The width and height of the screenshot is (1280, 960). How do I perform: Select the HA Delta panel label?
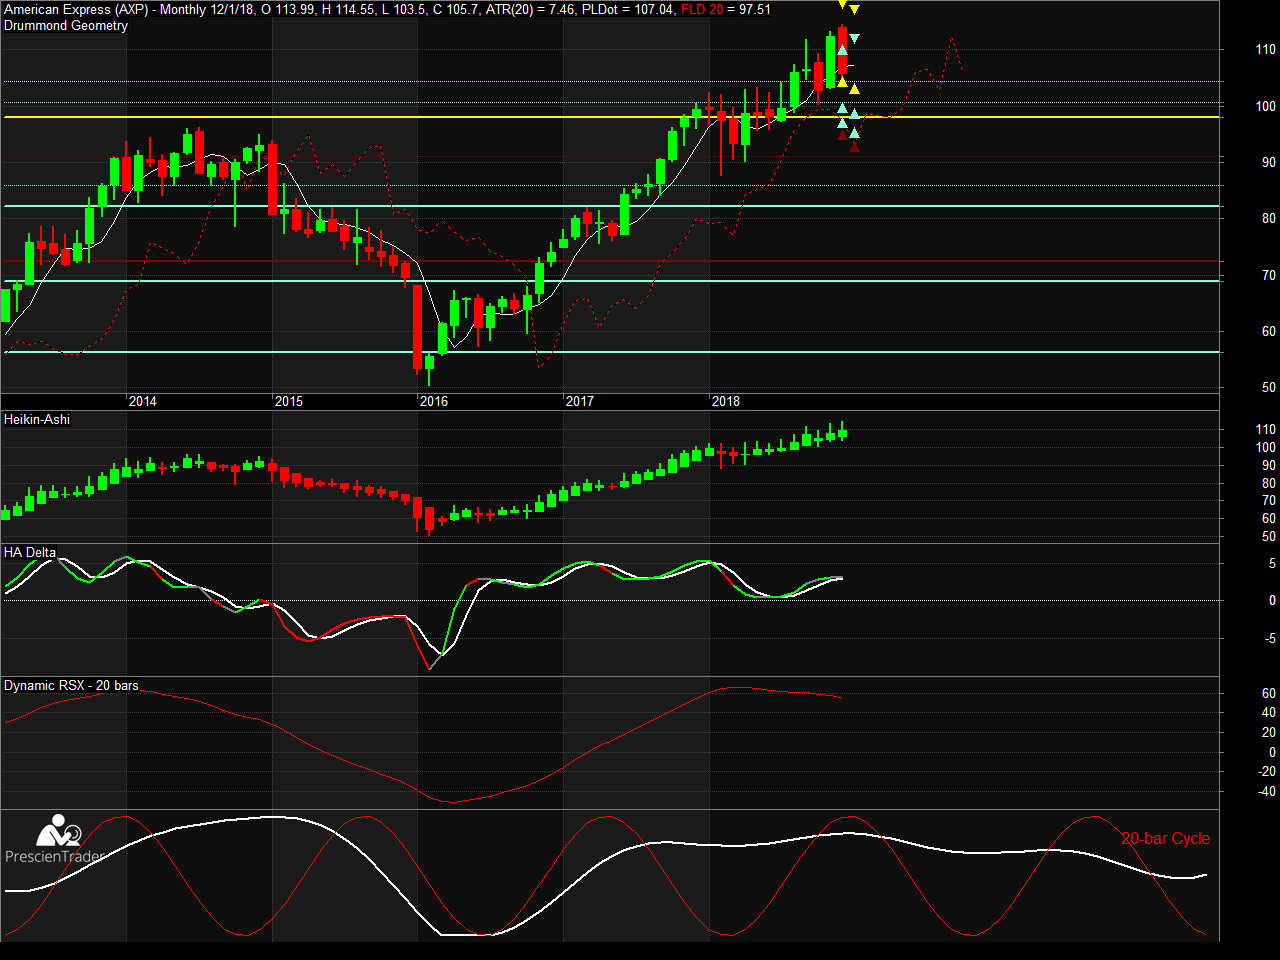[30, 553]
